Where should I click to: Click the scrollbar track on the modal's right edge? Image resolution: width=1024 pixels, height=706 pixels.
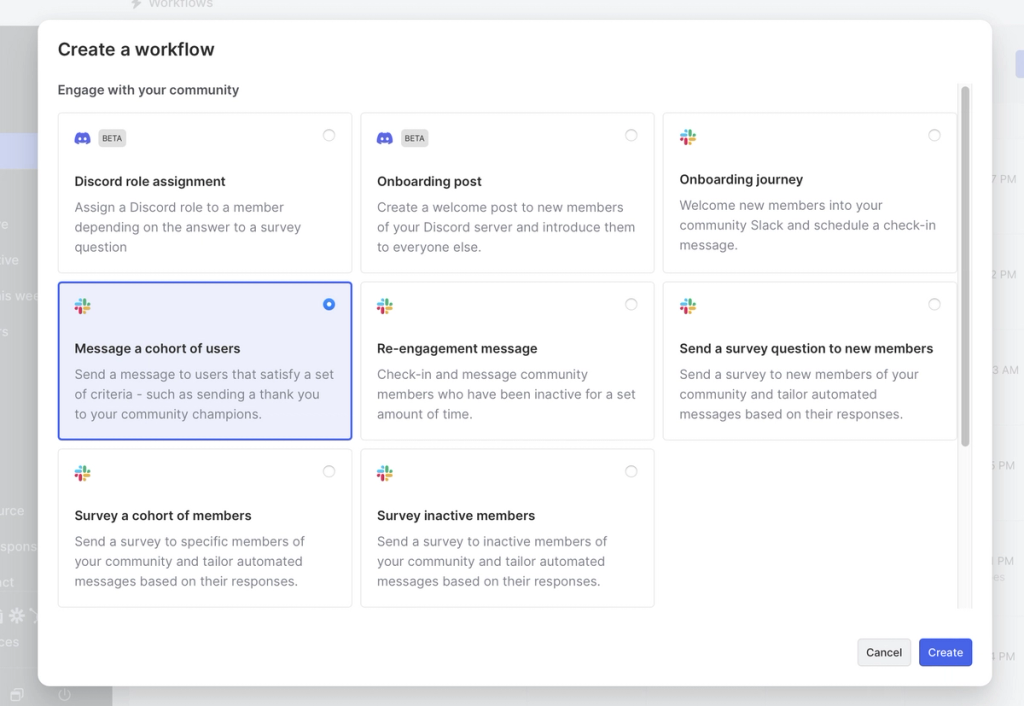tap(963, 350)
